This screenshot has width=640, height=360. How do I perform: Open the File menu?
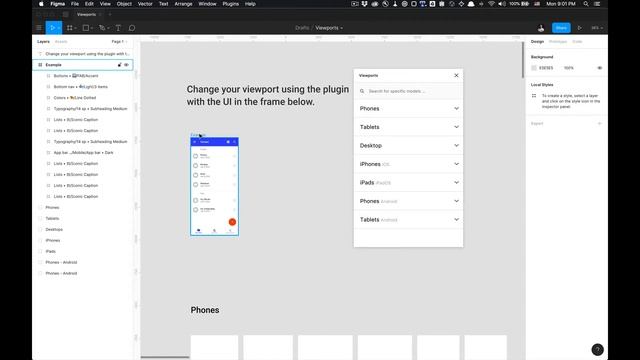pyautogui.click(x=75, y=4)
